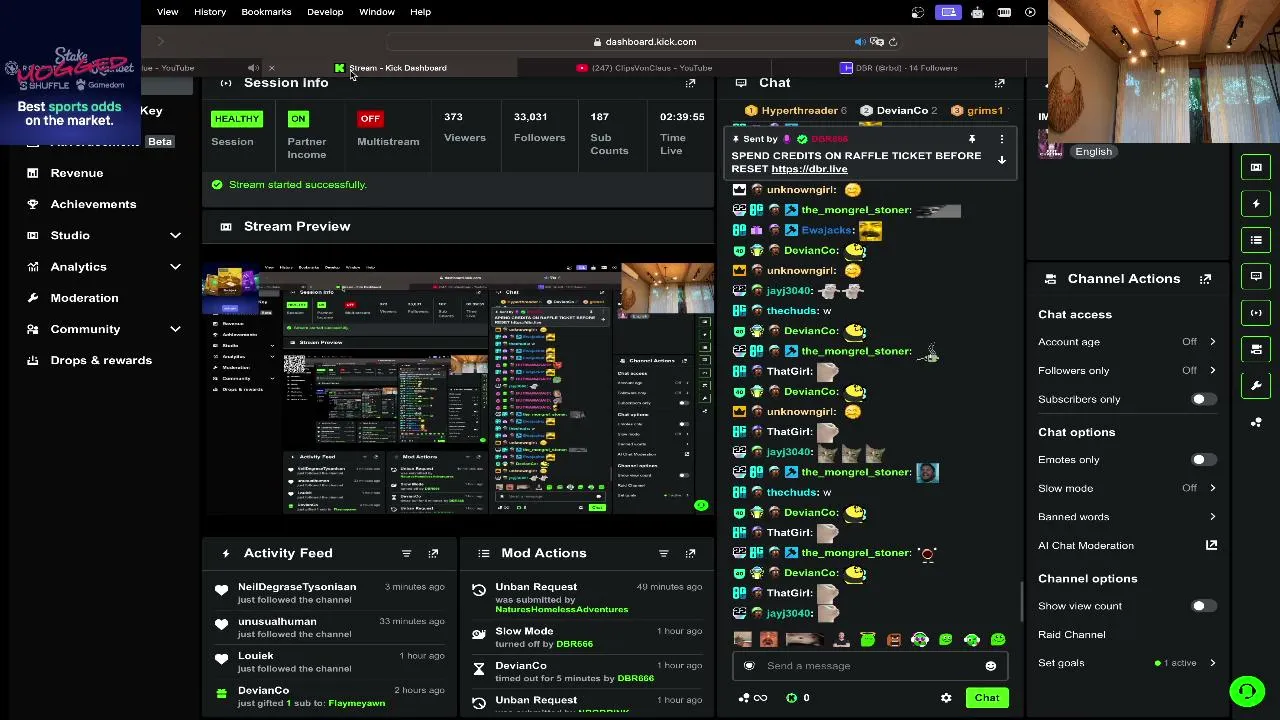Toggle Emotes only chat mode
Screen dimensions: 1280x720
pos(1204,460)
